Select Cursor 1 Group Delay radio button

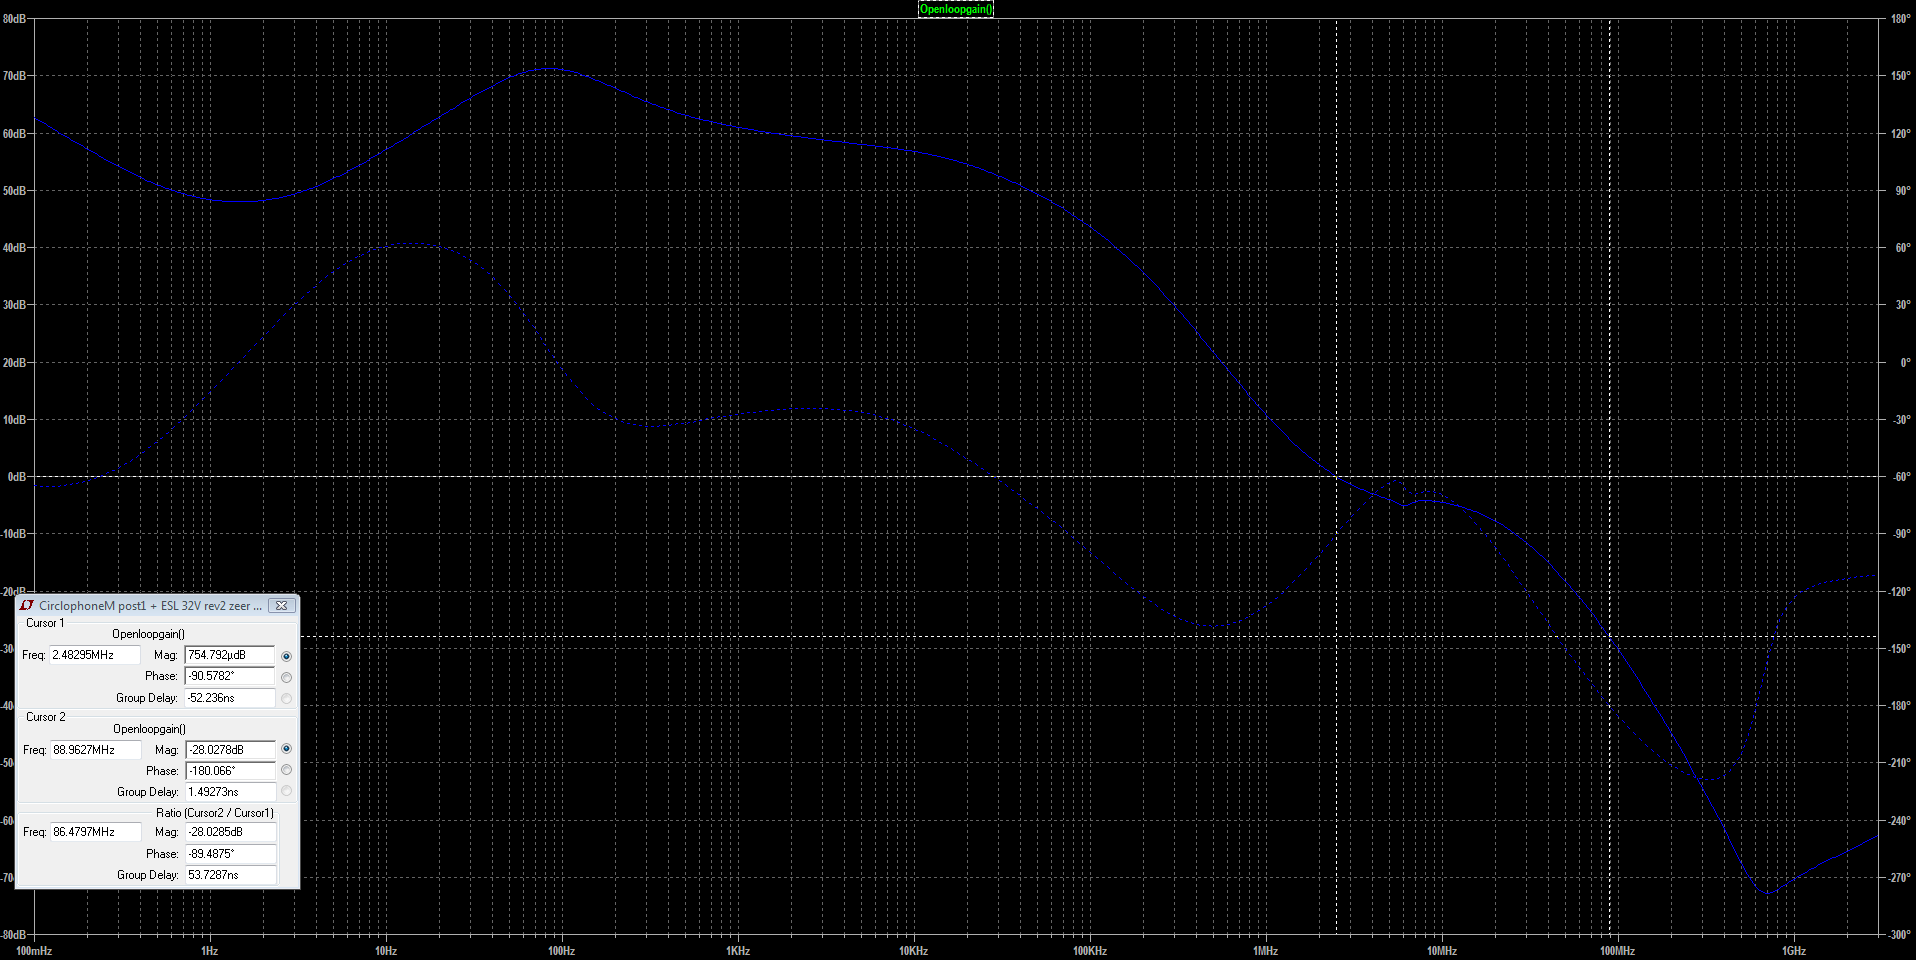287,698
